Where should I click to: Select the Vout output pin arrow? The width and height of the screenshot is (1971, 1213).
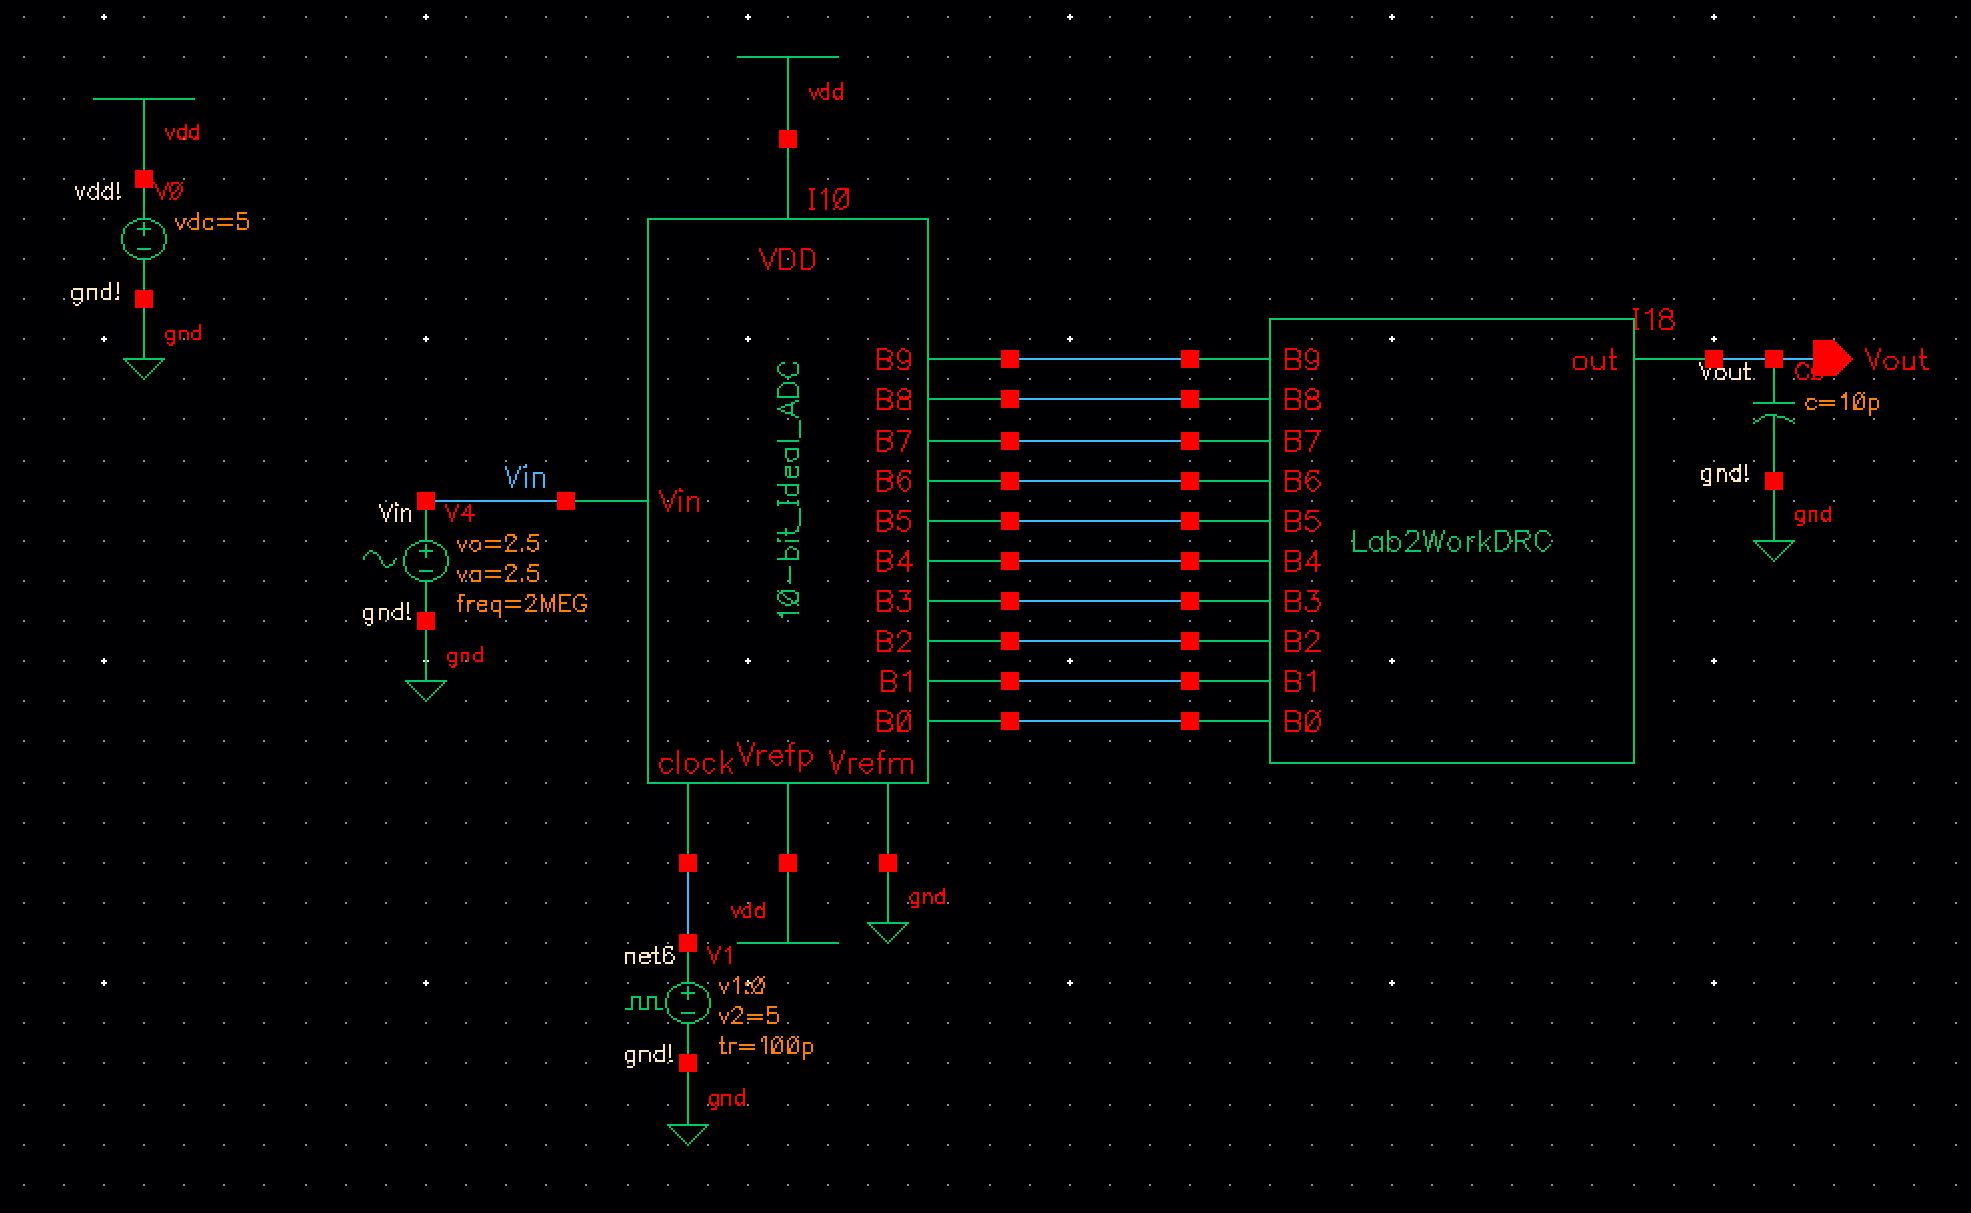(x=1832, y=358)
